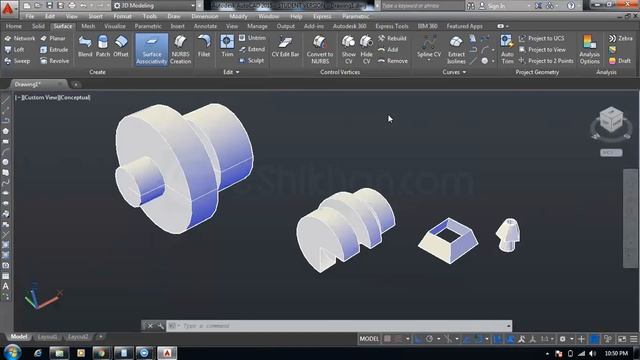Click Hide CV
640x360 pixels.
367,49
